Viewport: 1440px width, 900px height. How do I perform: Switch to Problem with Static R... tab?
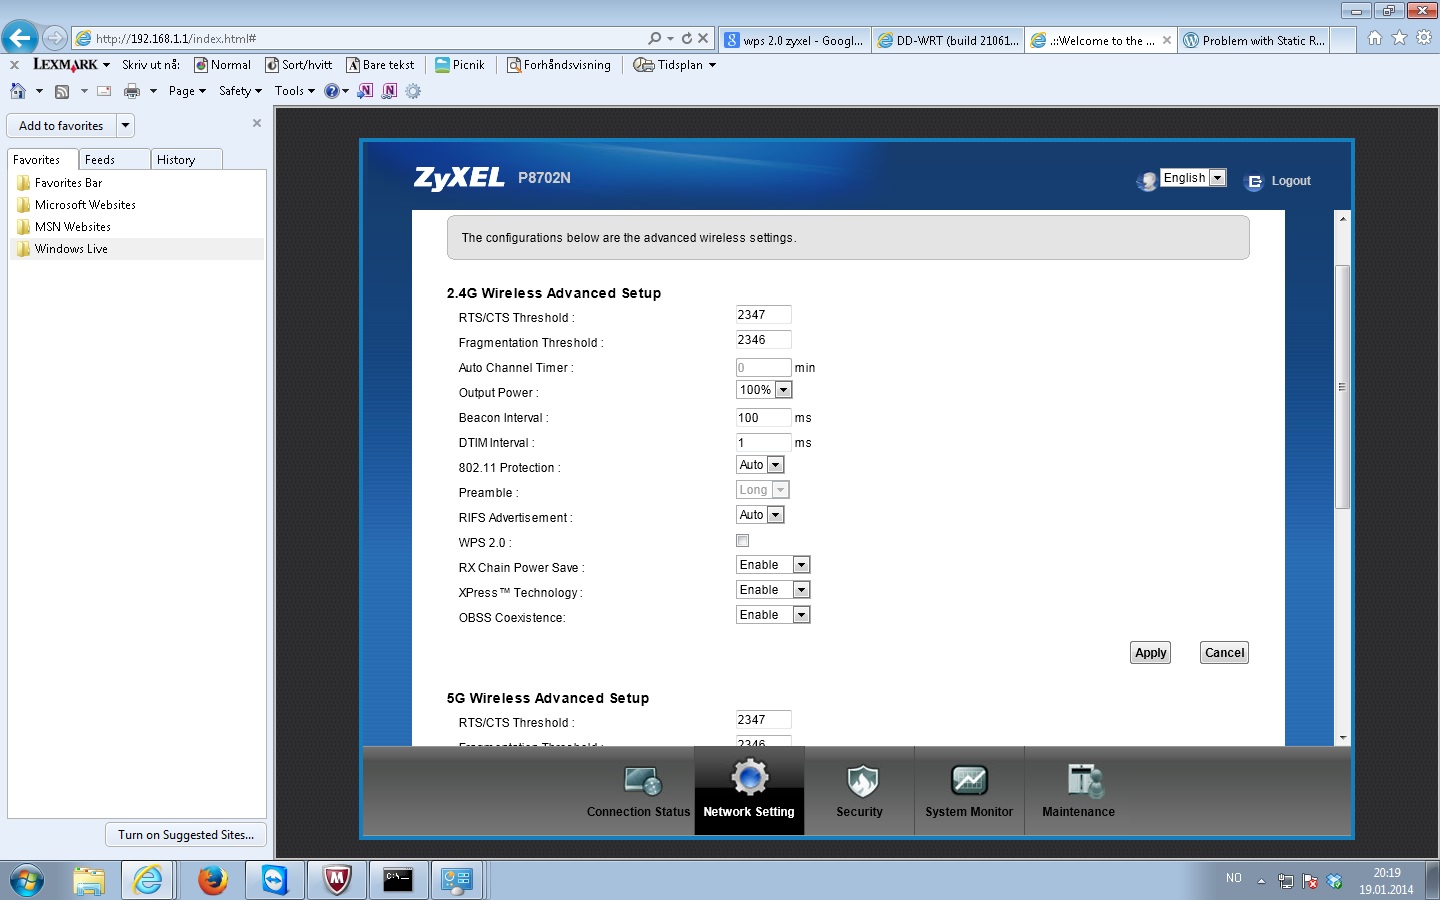(x=1254, y=41)
